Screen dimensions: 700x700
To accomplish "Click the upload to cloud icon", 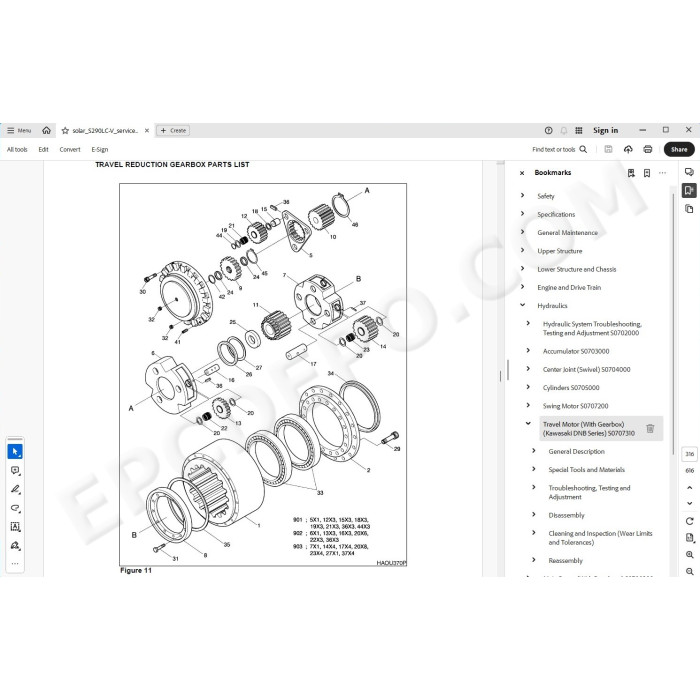I will 628,149.
